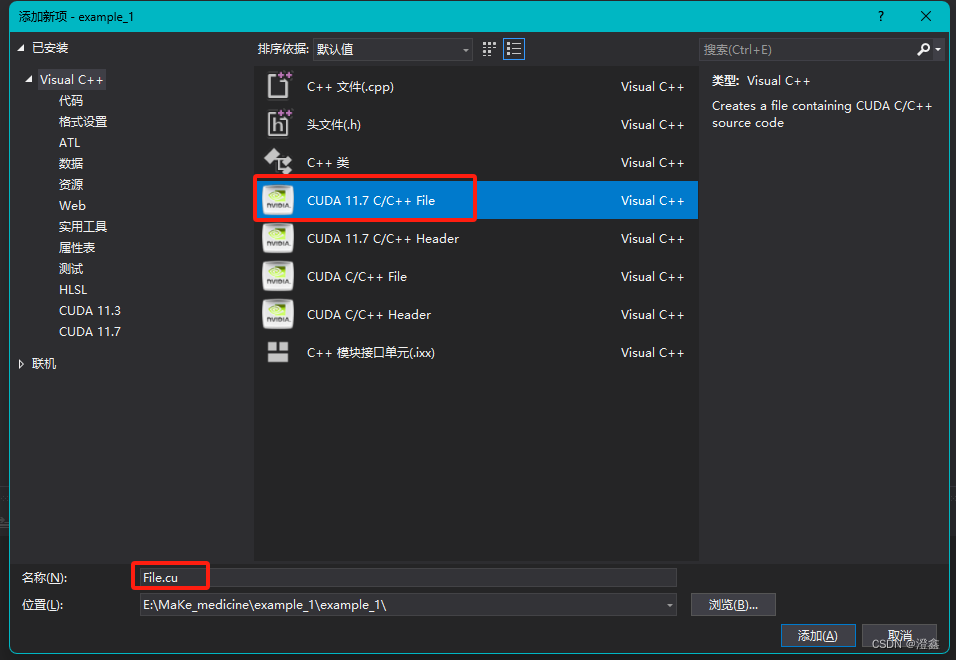Image resolution: width=956 pixels, height=660 pixels.
Task: Select the CUDA 11.3 category
Action: pyautogui.click(x=89, y=310)
